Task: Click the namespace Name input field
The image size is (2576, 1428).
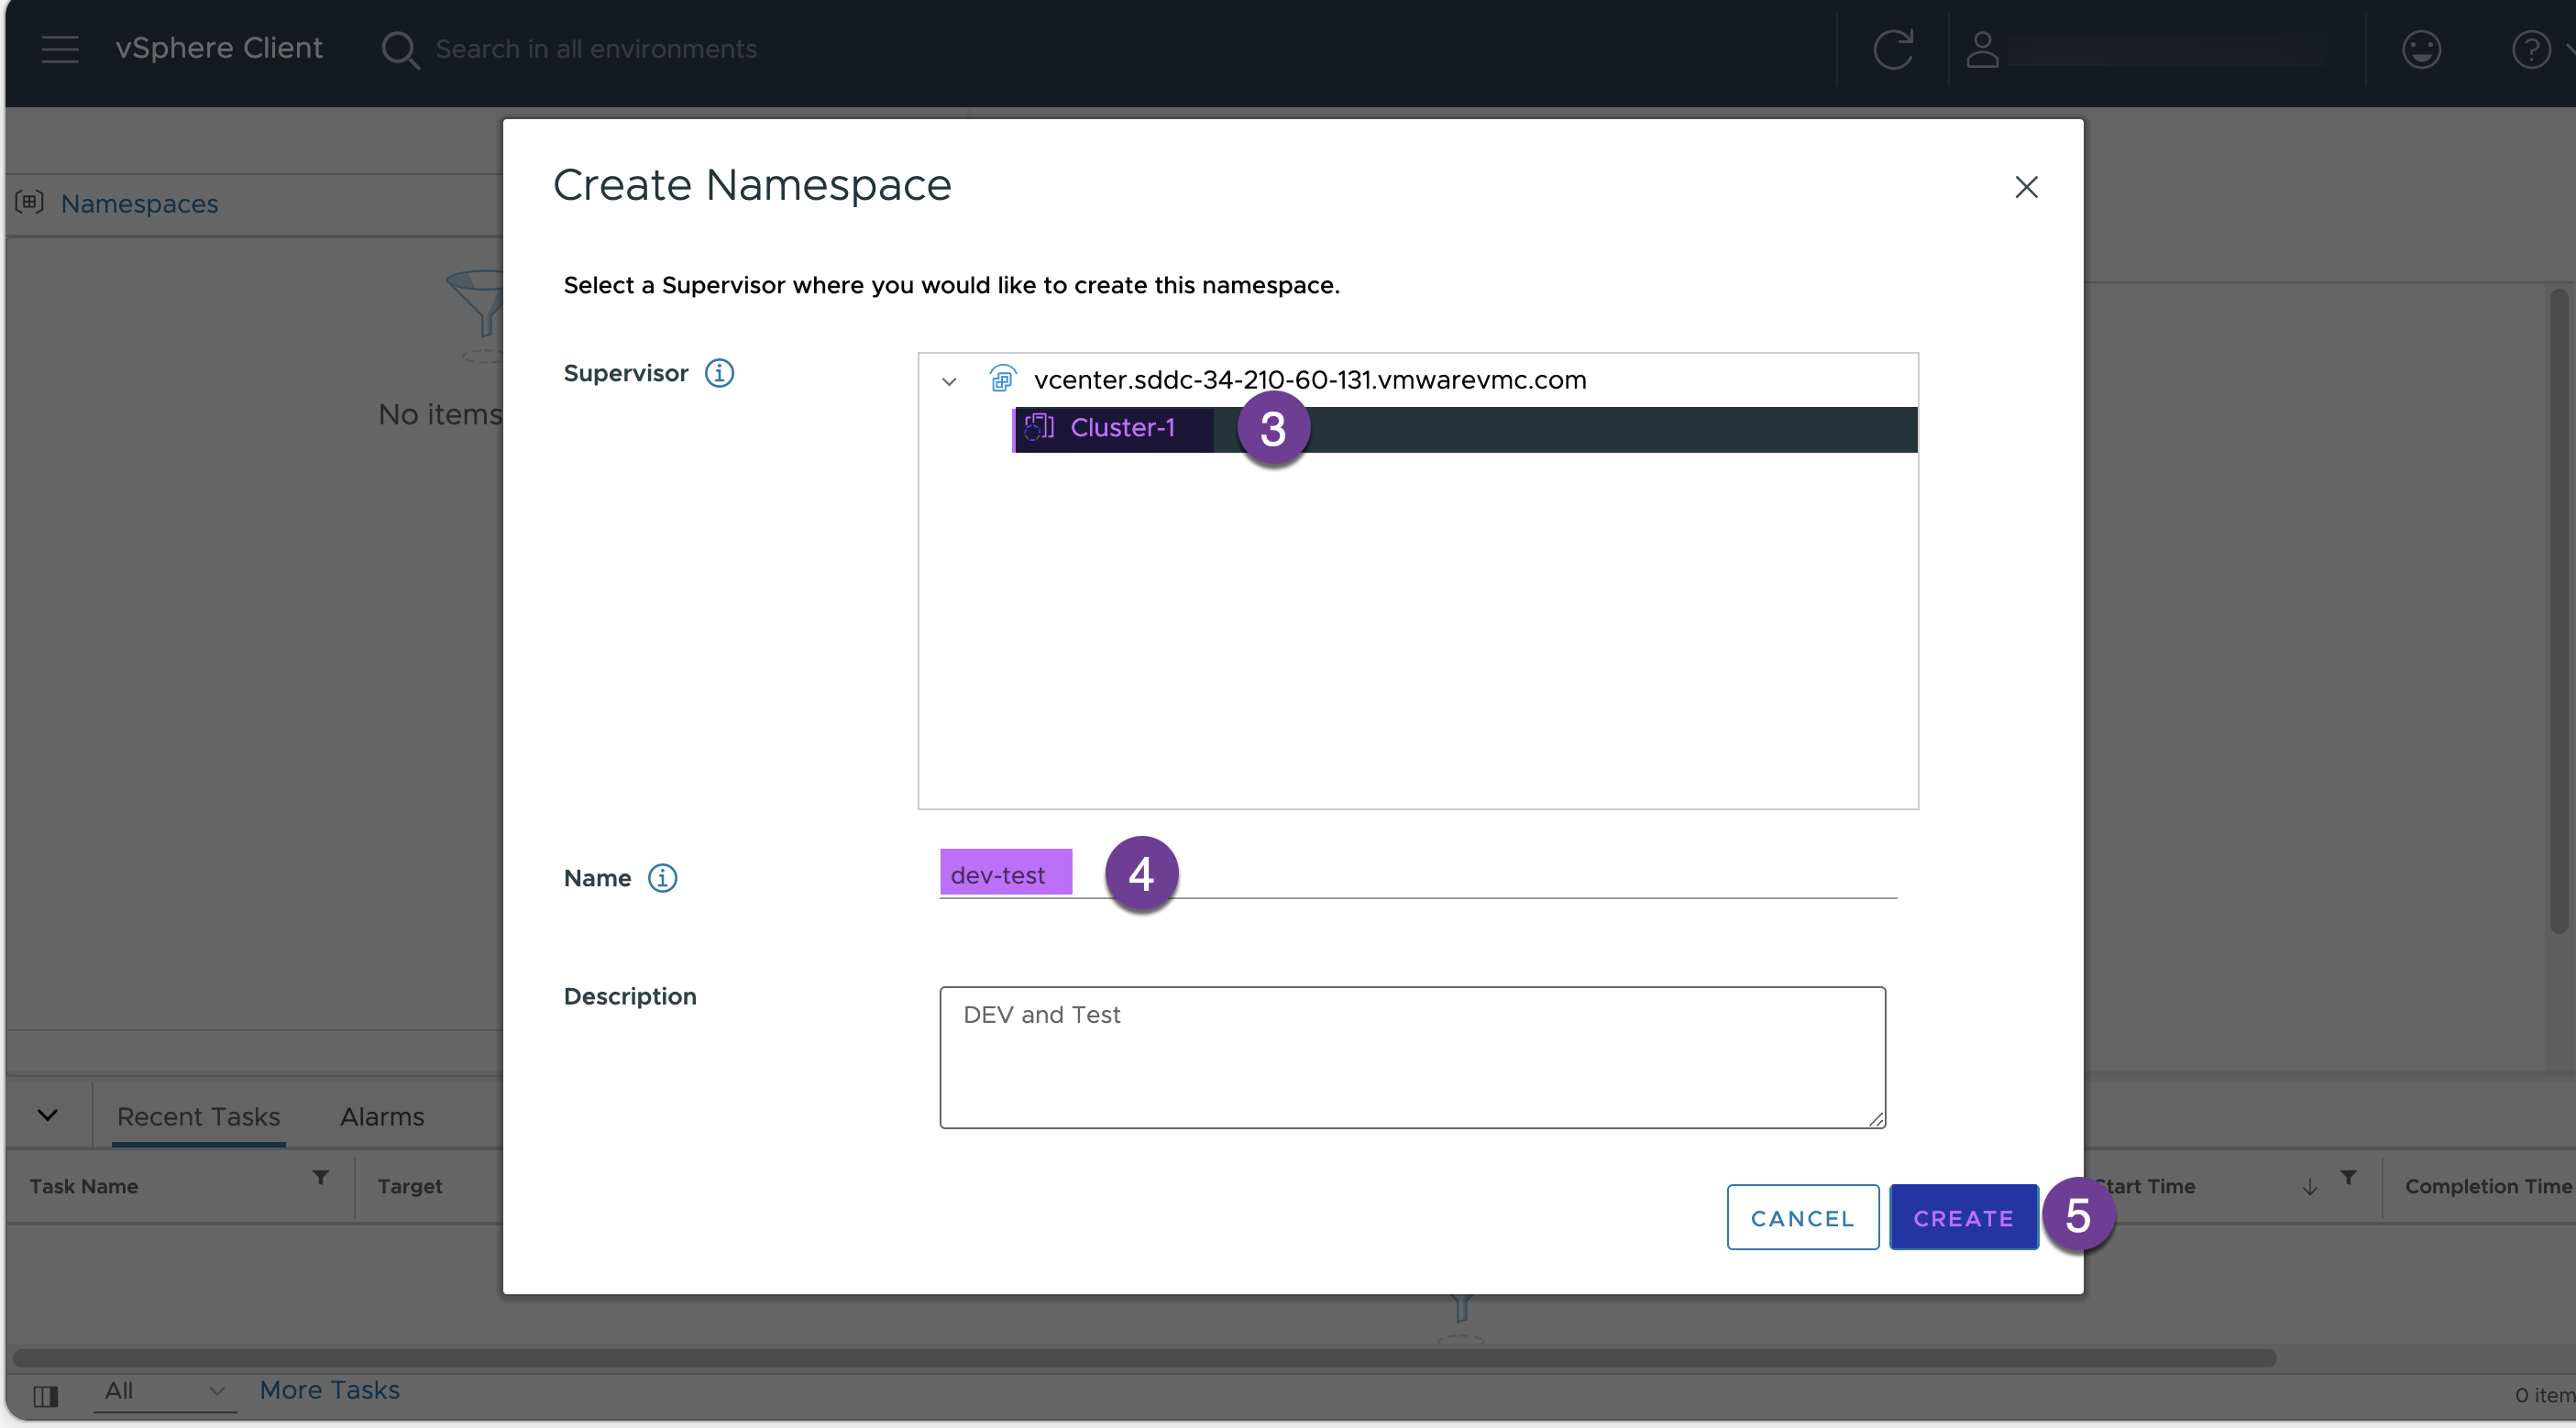Action: point(1417,874)
